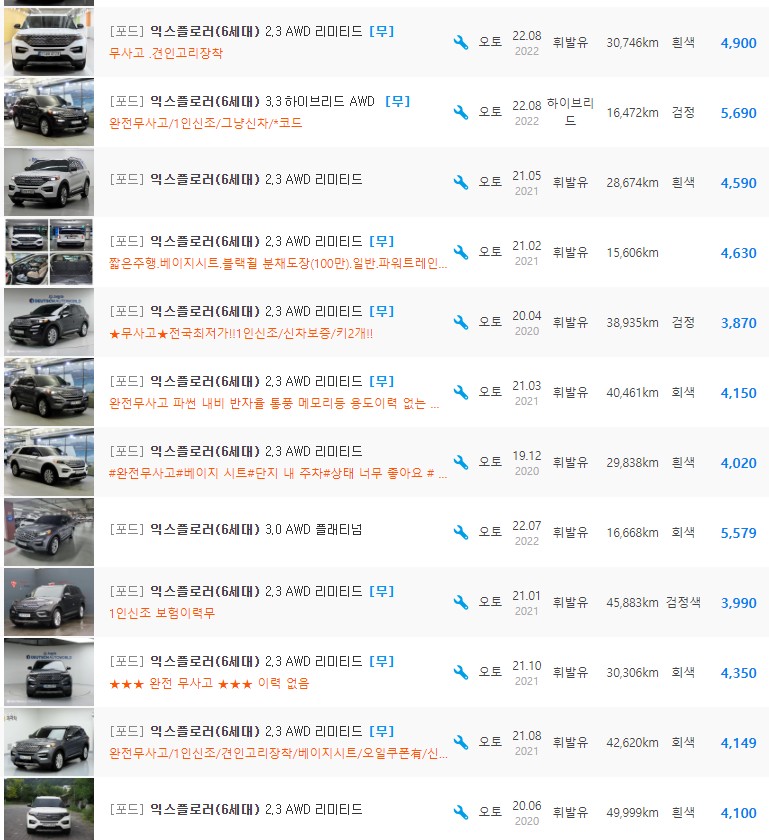Click registration date 22.07
This screenshot has height=840, width=769.
pos(527,526)
